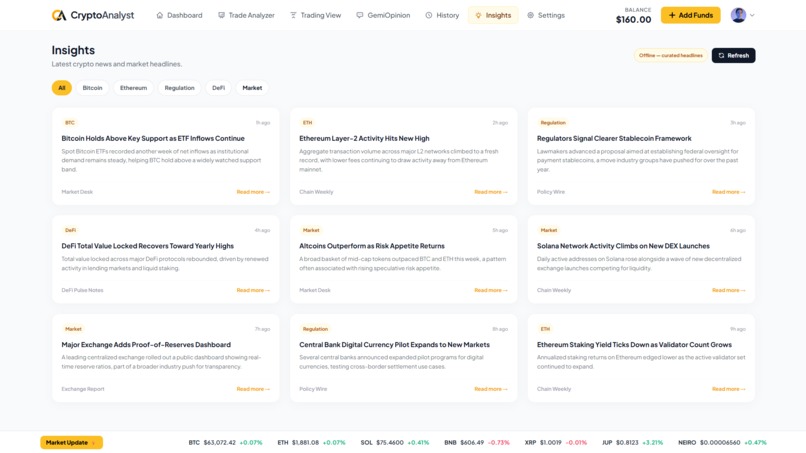Screen dimensions: 806x453
Task: Click the BTC $63,072.42 ticker entry
Action: tap(225, 443)
